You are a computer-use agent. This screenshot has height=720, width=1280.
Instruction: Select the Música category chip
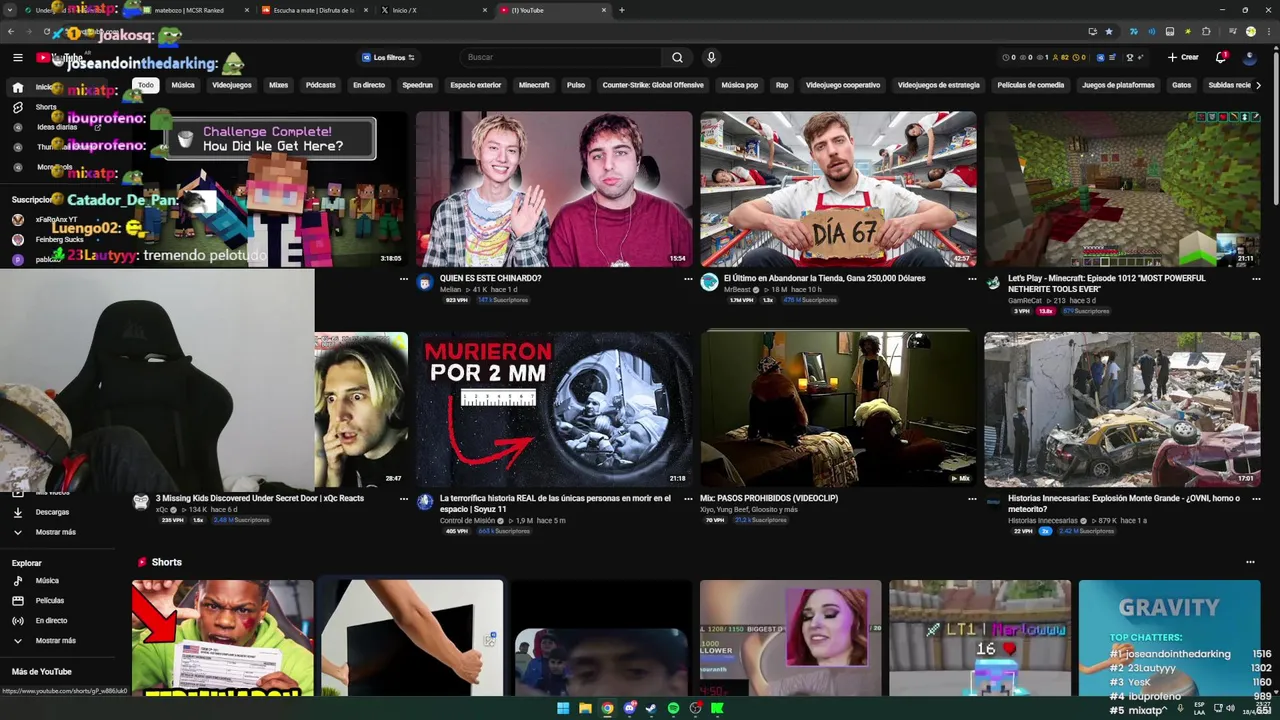(183, 85)
